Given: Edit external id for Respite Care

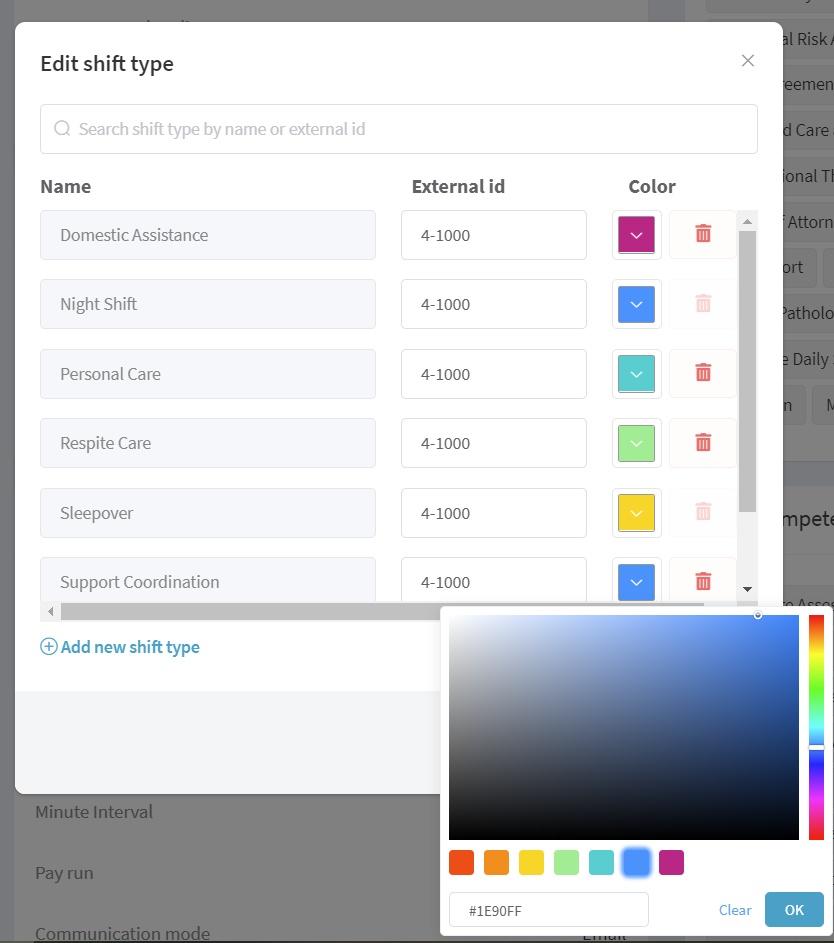Looking at the screenshot, I should click(494, 443).
